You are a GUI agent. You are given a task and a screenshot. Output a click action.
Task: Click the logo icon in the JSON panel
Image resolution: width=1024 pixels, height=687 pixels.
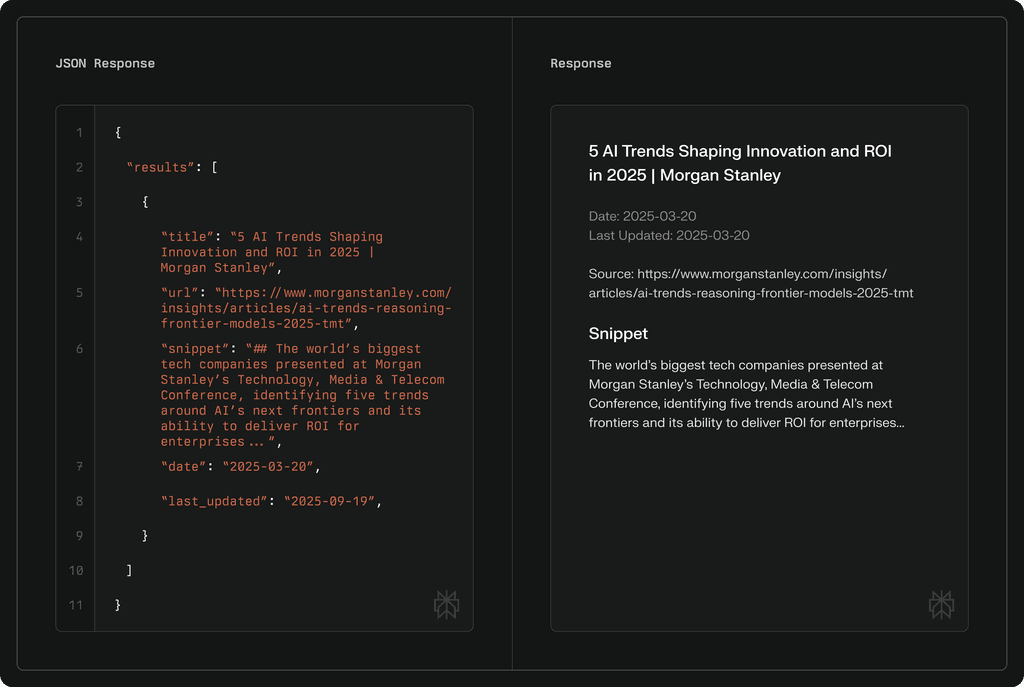click(447, 604)
